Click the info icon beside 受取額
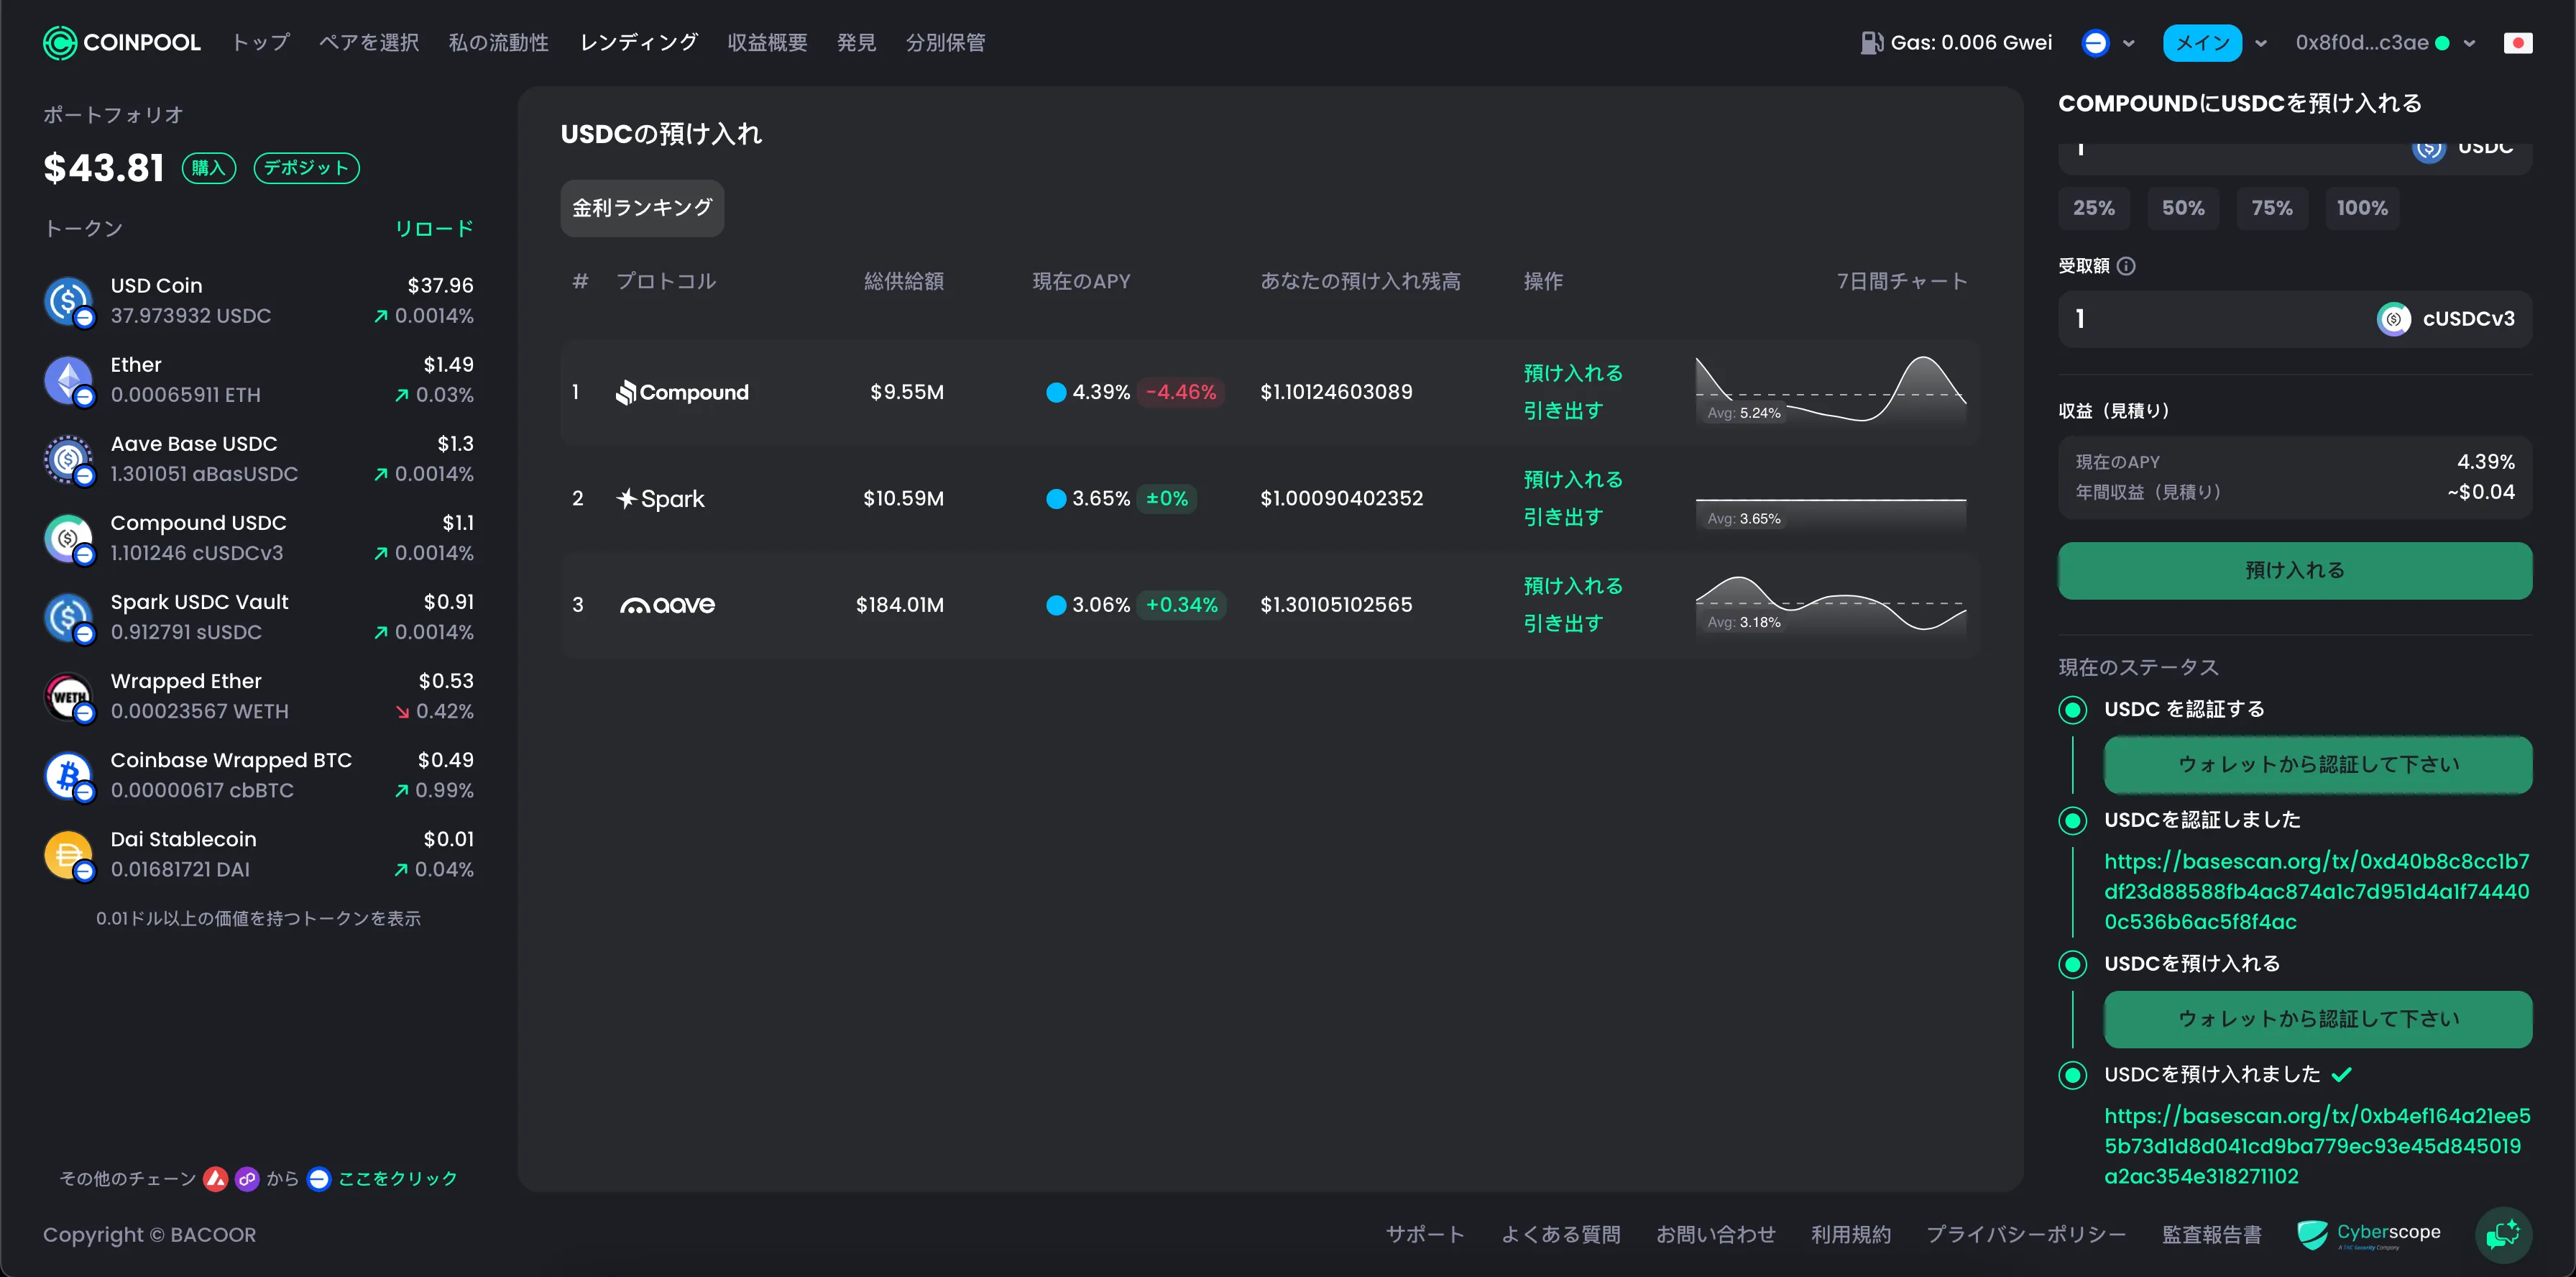Image resolution: width=2576 pixels, height=1277 pixels. 2126,266
